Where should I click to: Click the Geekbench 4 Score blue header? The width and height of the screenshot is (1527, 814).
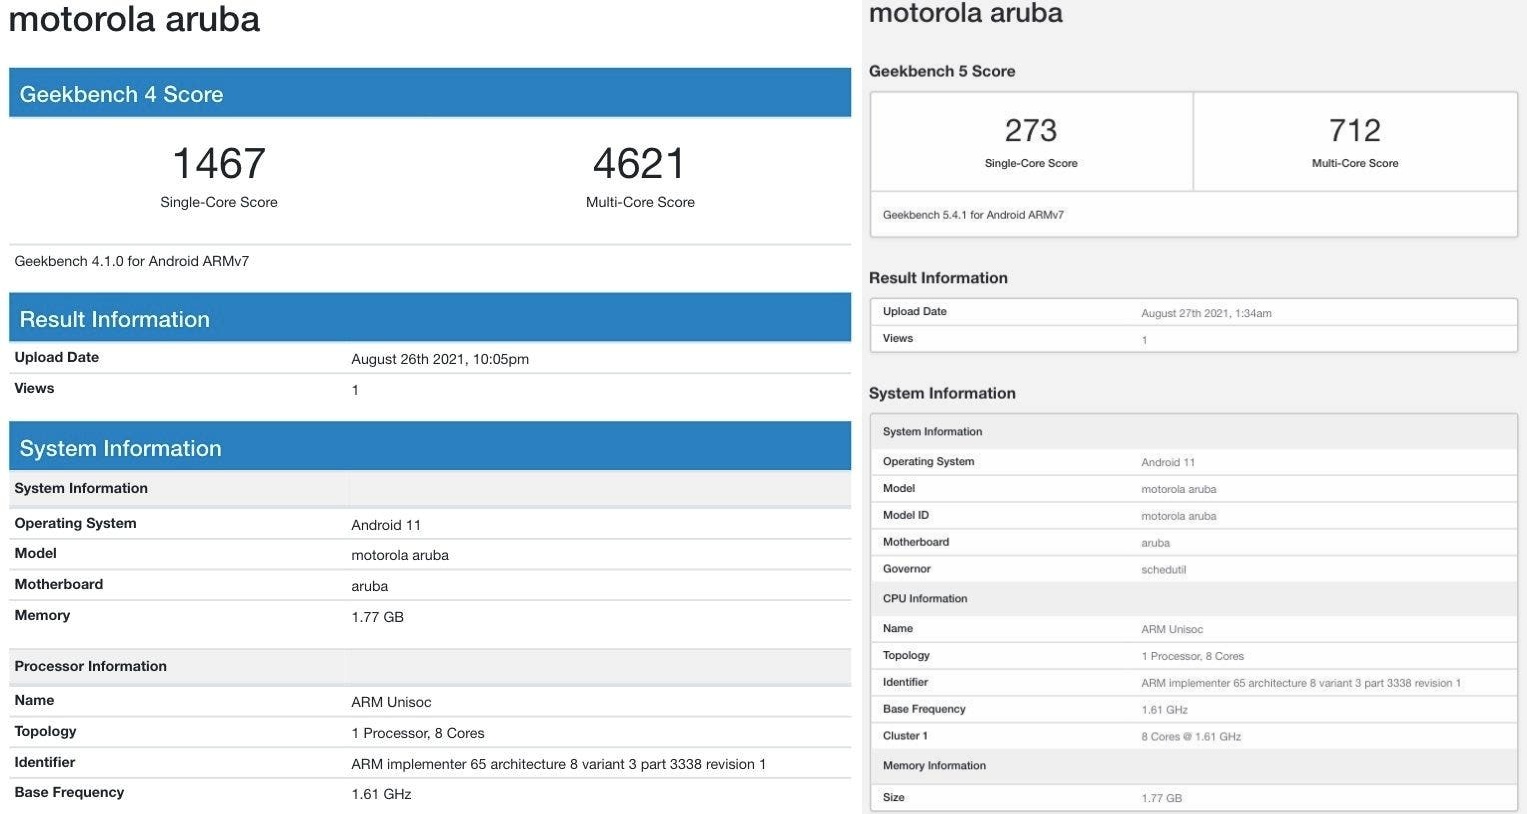coord(429,94)
